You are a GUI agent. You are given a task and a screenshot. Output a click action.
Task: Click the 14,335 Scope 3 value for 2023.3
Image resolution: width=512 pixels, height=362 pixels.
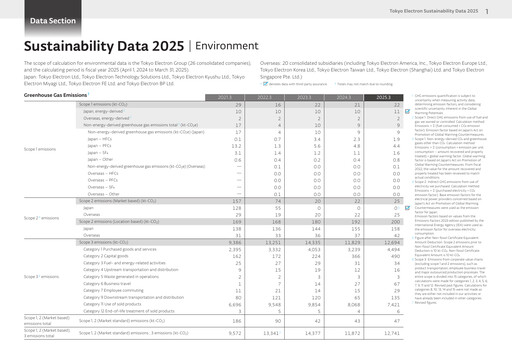point(313,242)
